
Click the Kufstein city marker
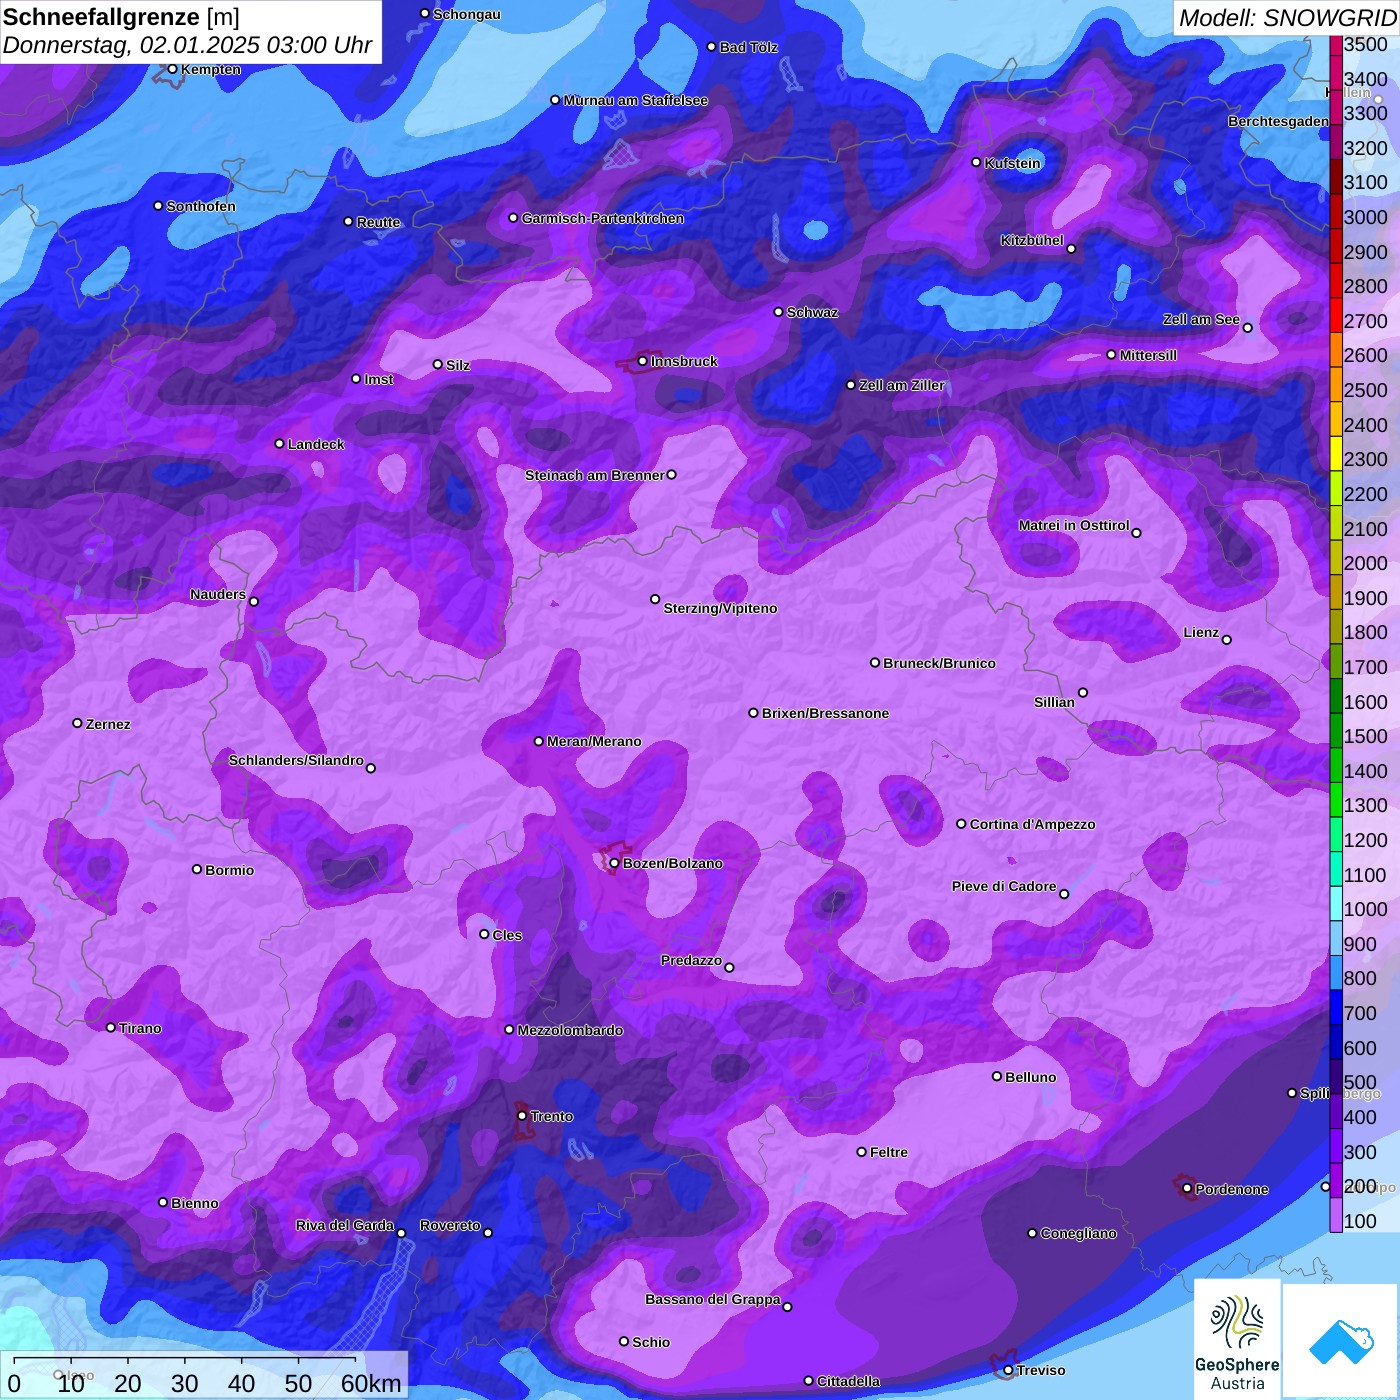[976, 162]
